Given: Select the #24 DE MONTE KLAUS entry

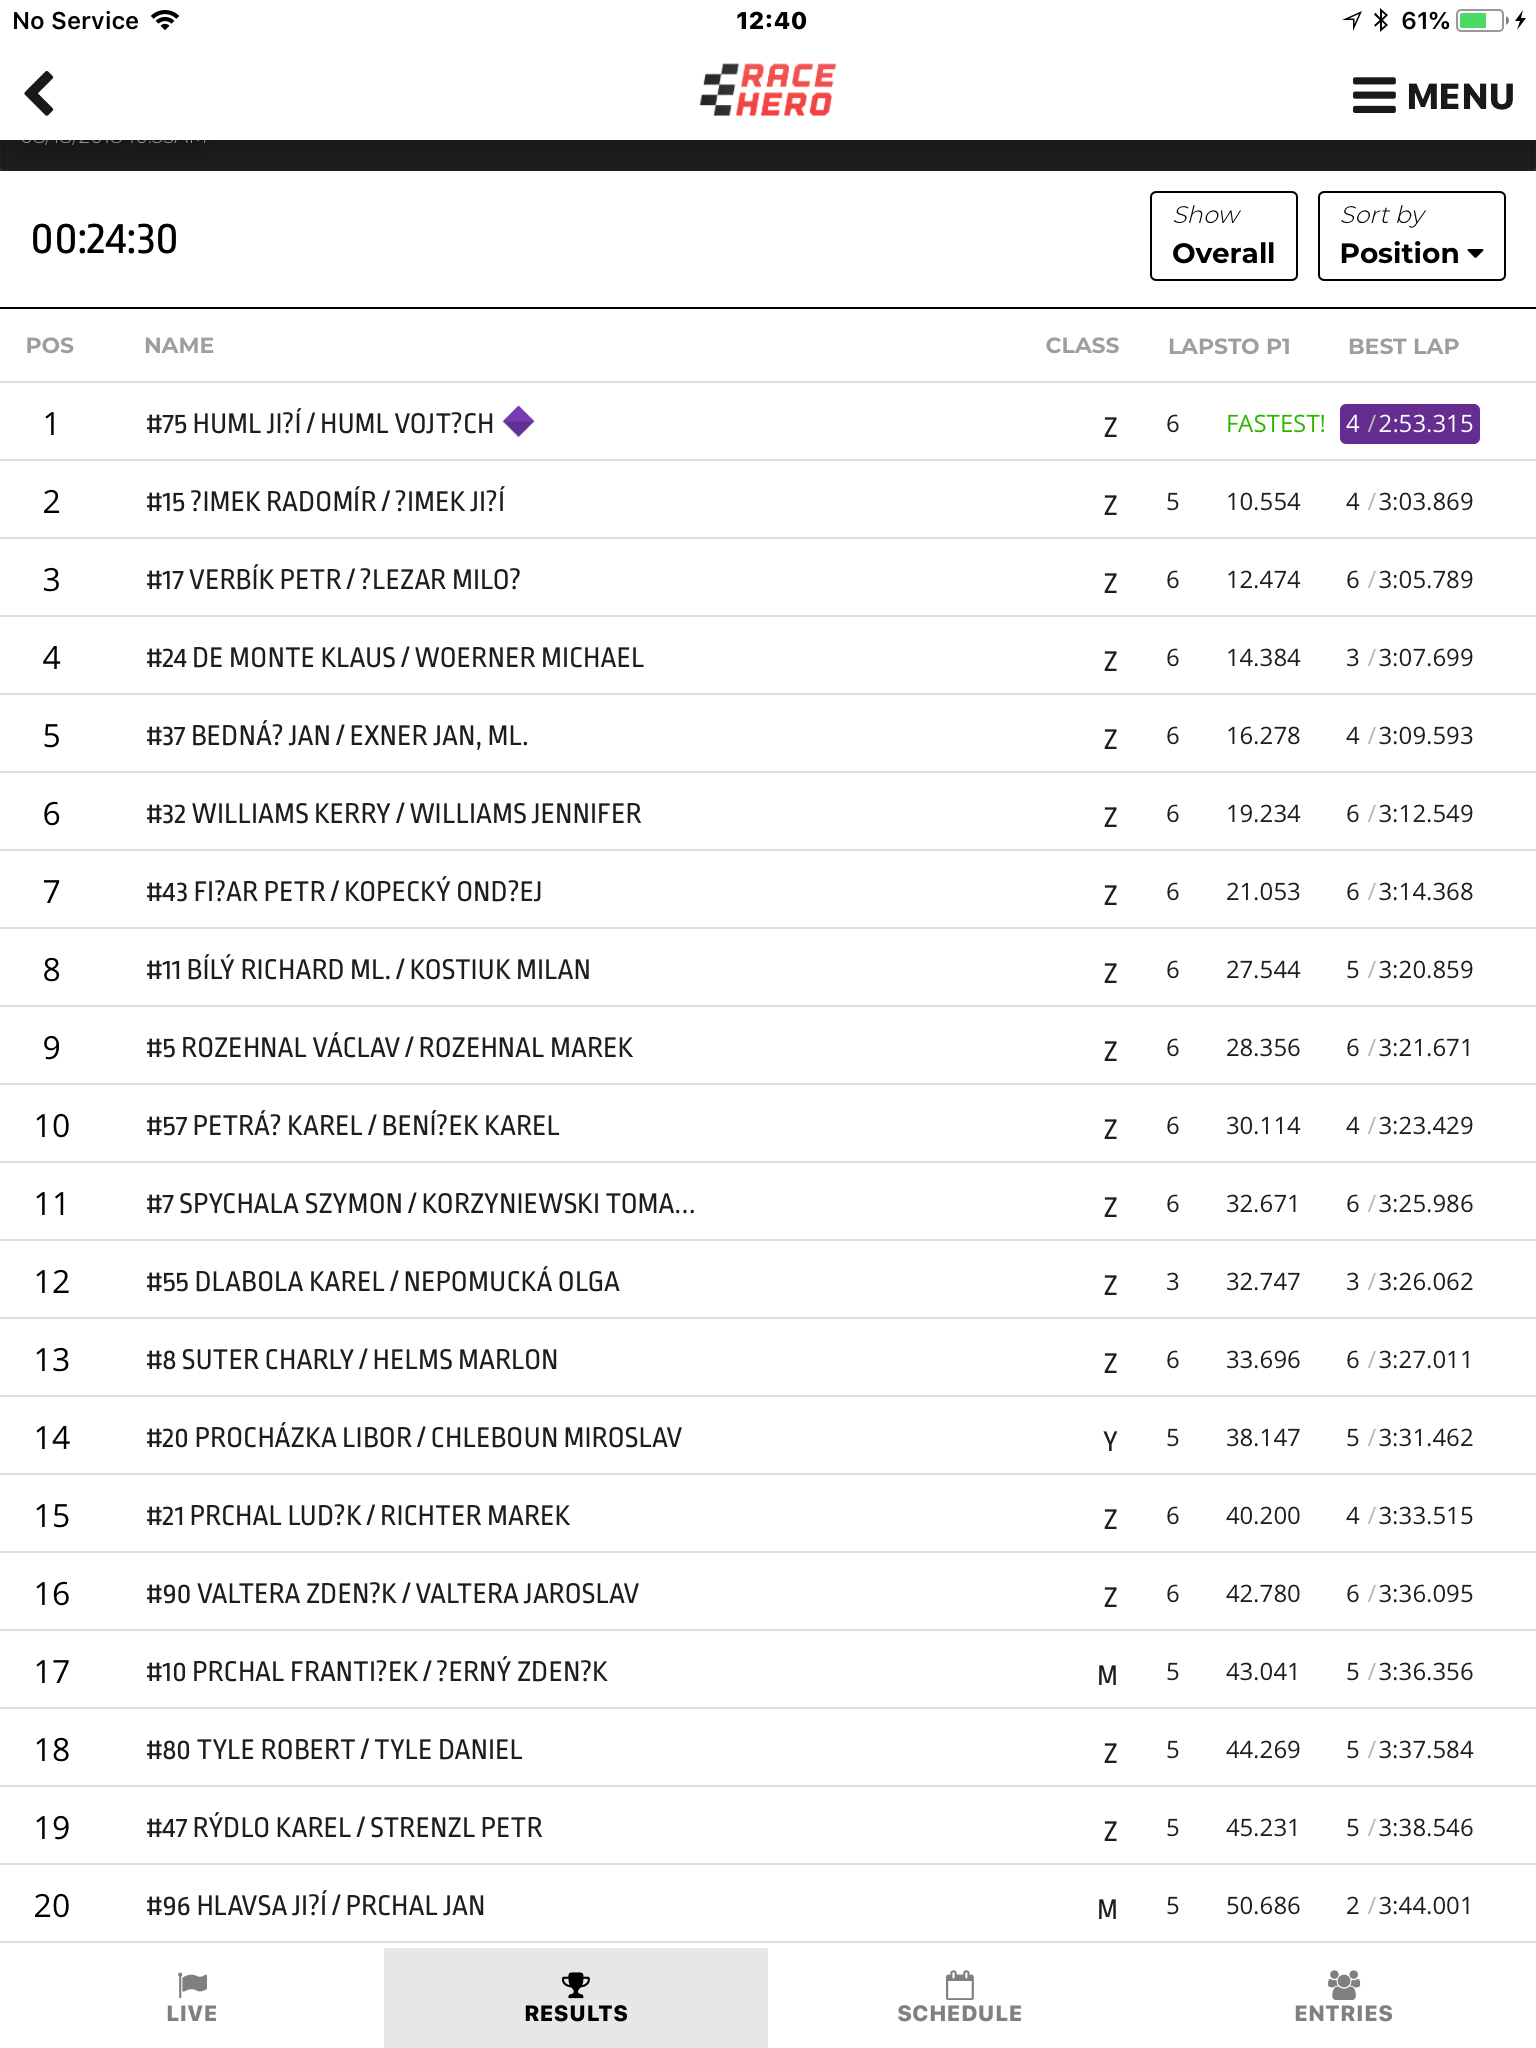Looking at the screenshot, I should (x=768, y=657).
